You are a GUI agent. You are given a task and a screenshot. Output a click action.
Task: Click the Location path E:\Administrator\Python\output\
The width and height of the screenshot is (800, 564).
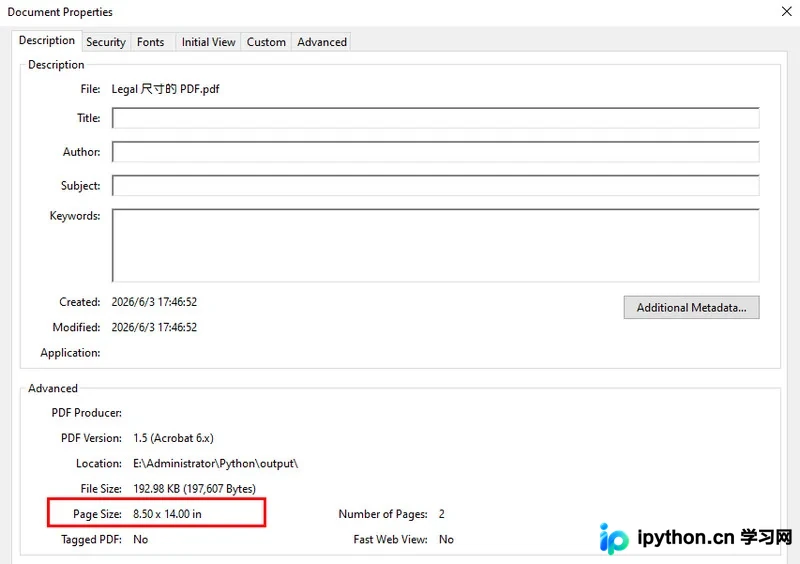(x=215, y=463)
